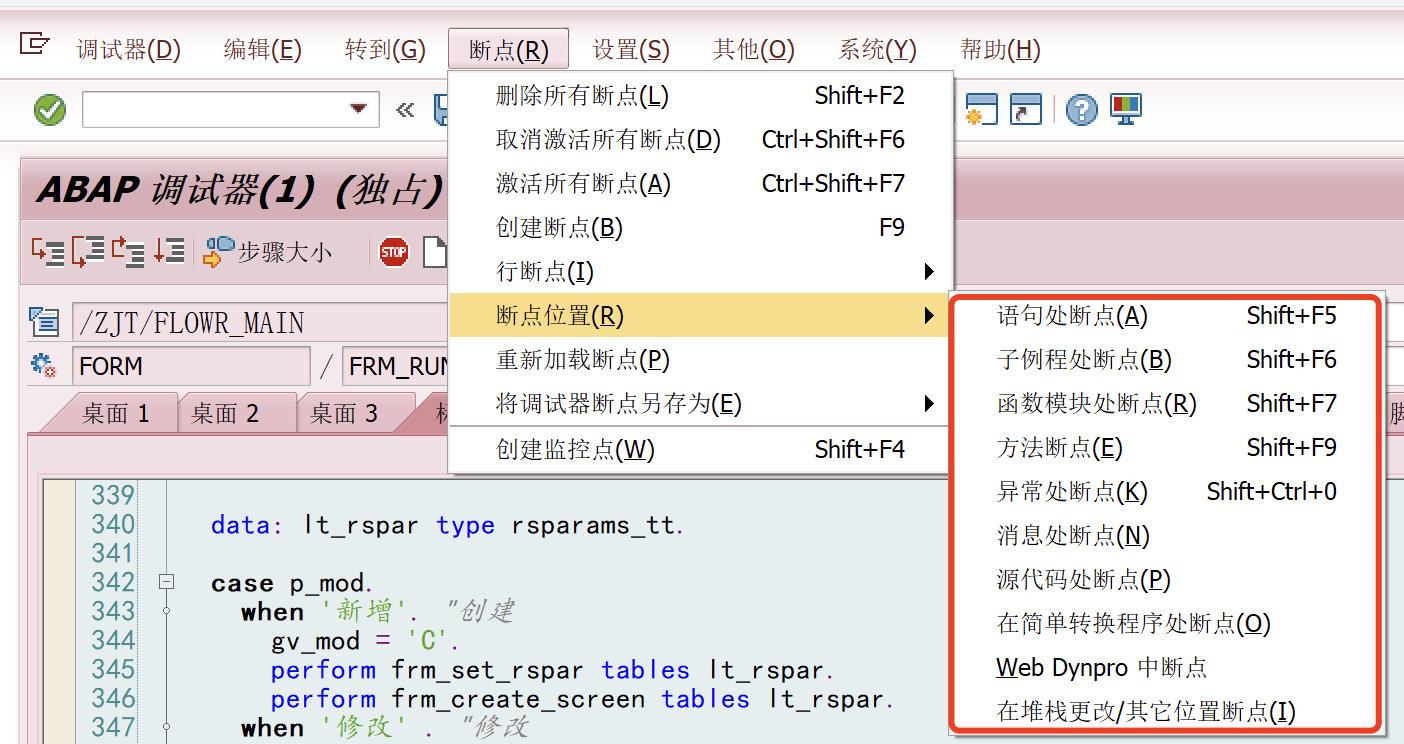Click the create shortcut window icon
The width and height of the screenshot is (1404, 744).
[1026, 109]
